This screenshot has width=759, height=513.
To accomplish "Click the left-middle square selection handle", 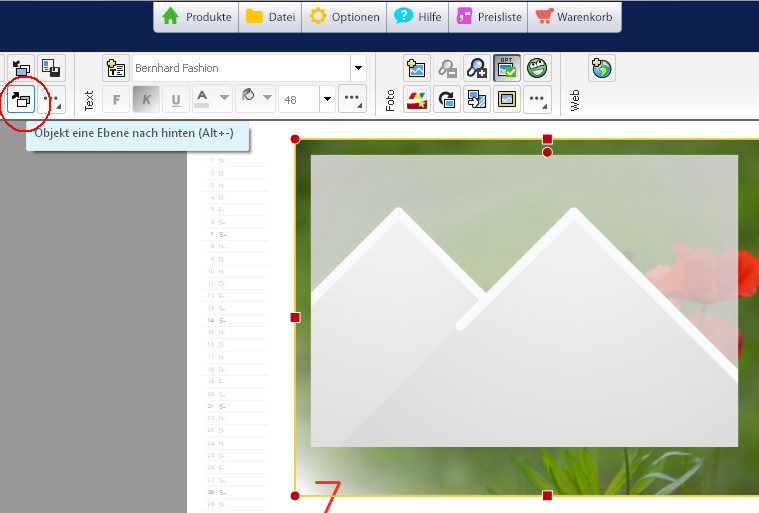I will point(295,317).
